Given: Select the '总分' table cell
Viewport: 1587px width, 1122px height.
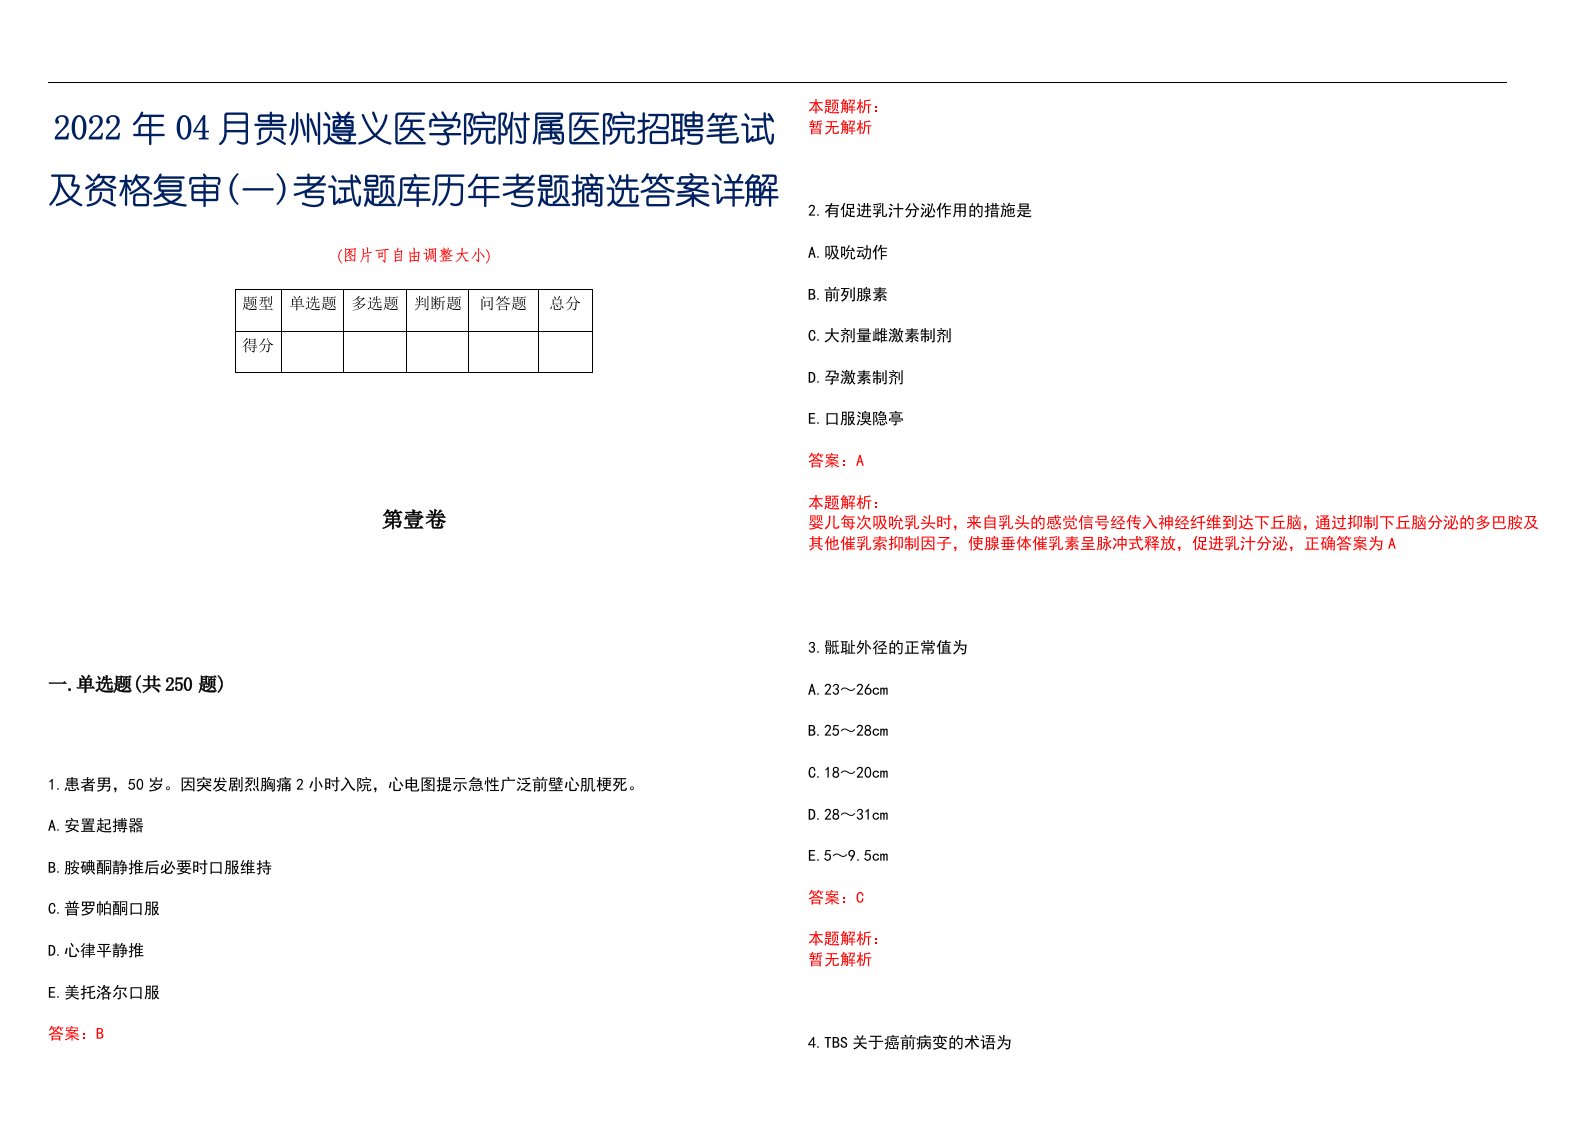Looking at the screenshot, I should point(565,310).
